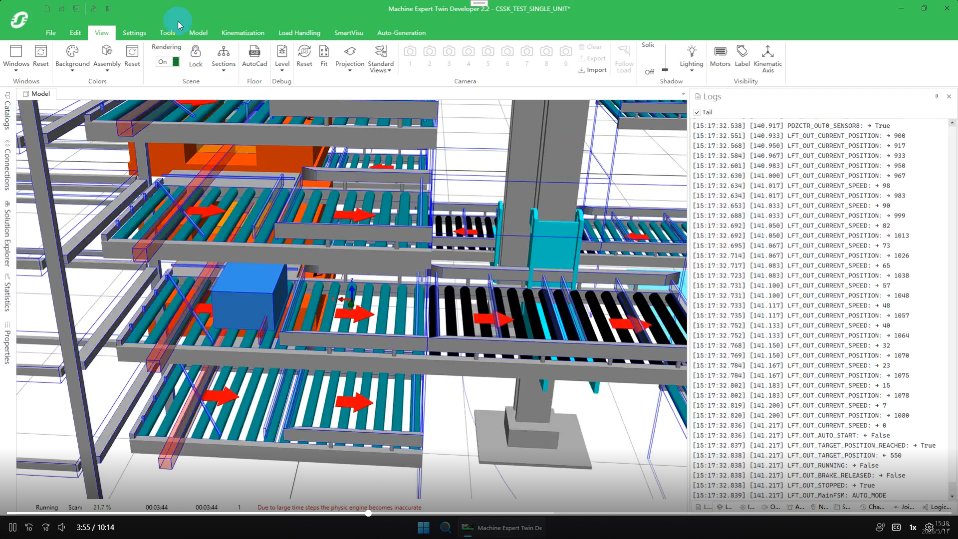Screen dimensions: 958x539
Task: Expand the Standard Views dropdown
Action: pyautogui.click(x=380, y=59)
